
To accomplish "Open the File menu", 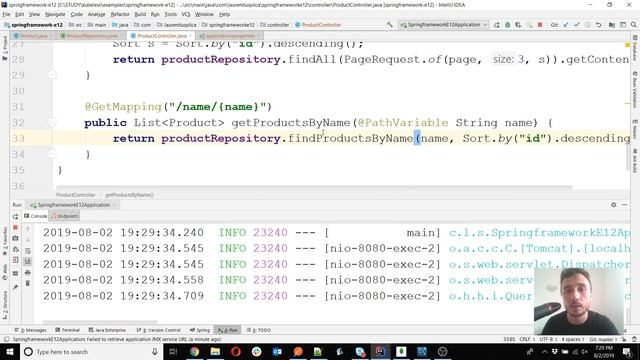I will (x=7, y=14).
